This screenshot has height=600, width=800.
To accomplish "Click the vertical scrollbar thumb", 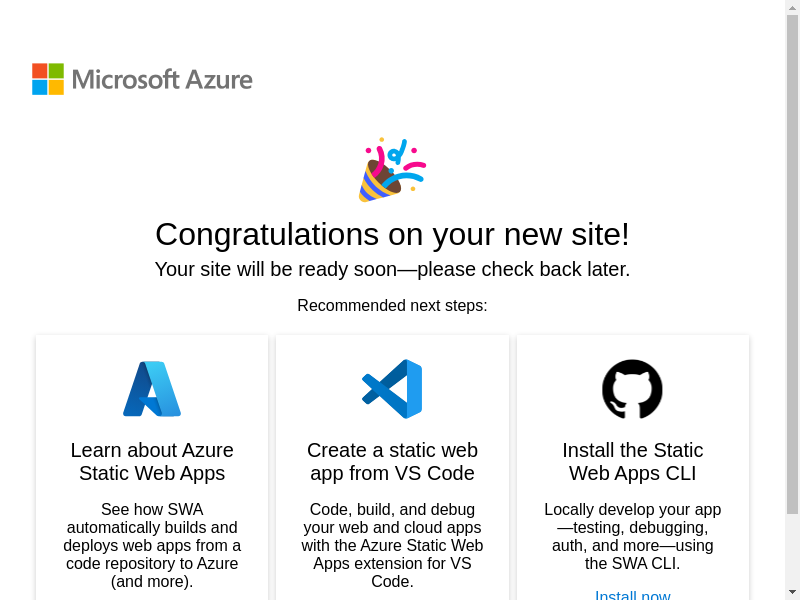I will (x=792, y=260).
